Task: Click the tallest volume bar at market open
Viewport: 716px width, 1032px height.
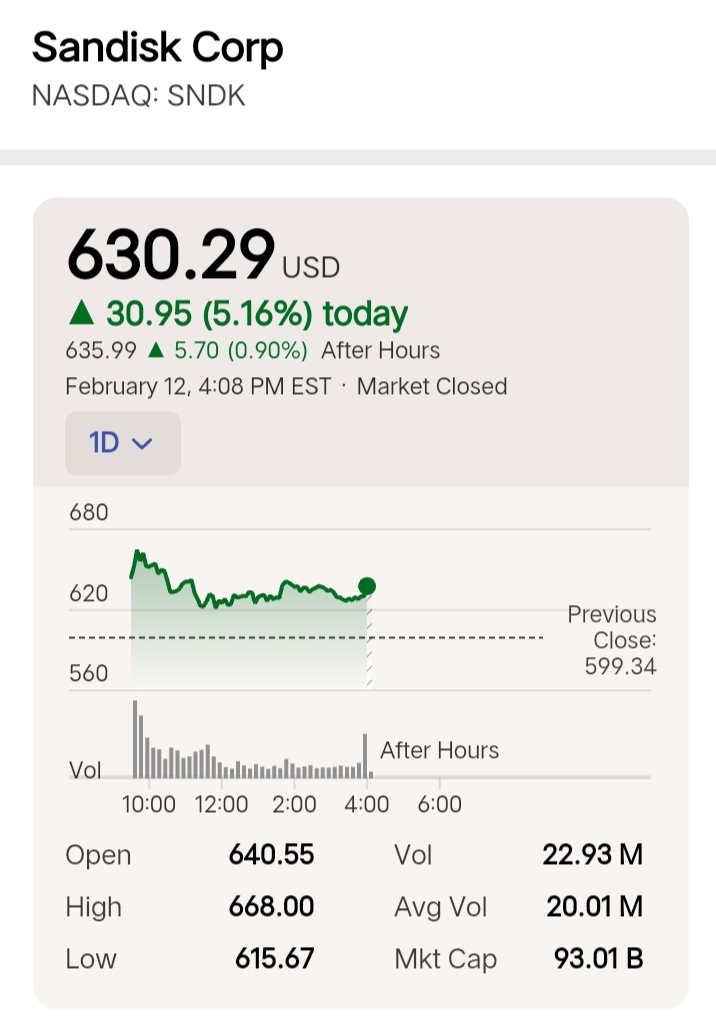Action: [135, 739]
